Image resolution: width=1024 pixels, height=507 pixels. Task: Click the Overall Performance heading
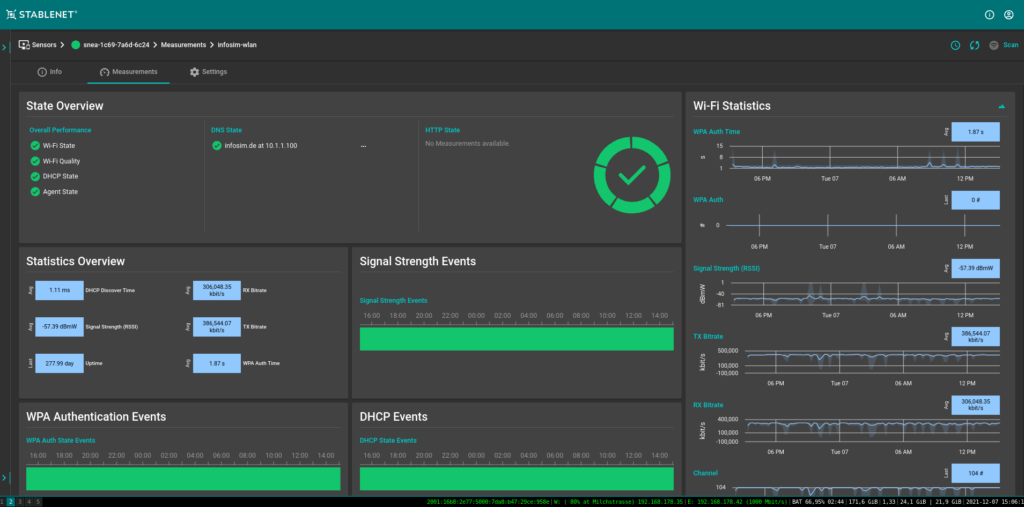[60, 130]
